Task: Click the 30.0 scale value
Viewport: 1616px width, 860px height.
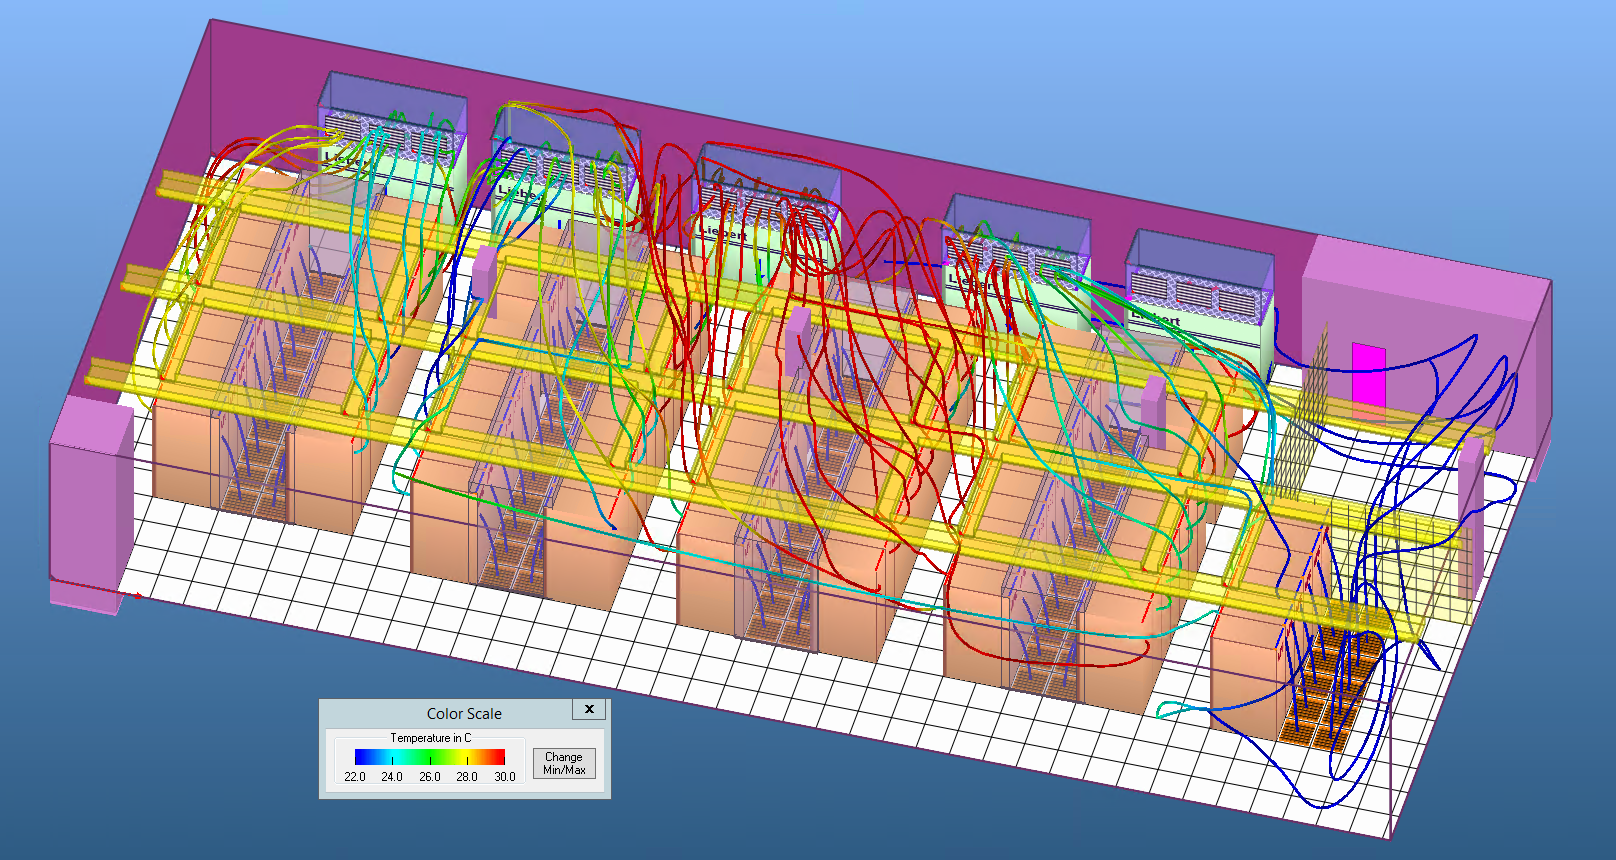Action: 505,777
